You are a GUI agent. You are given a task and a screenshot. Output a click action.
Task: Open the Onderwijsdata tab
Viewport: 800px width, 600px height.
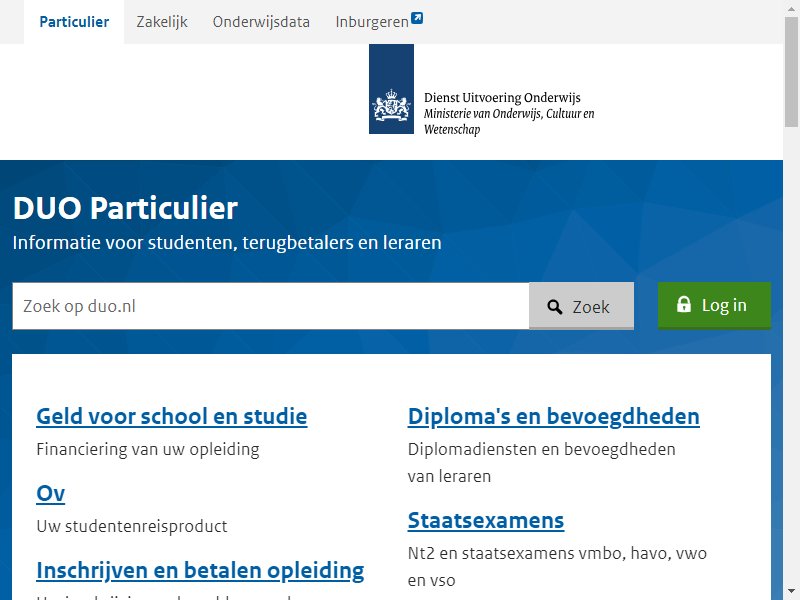coord(261,22)
